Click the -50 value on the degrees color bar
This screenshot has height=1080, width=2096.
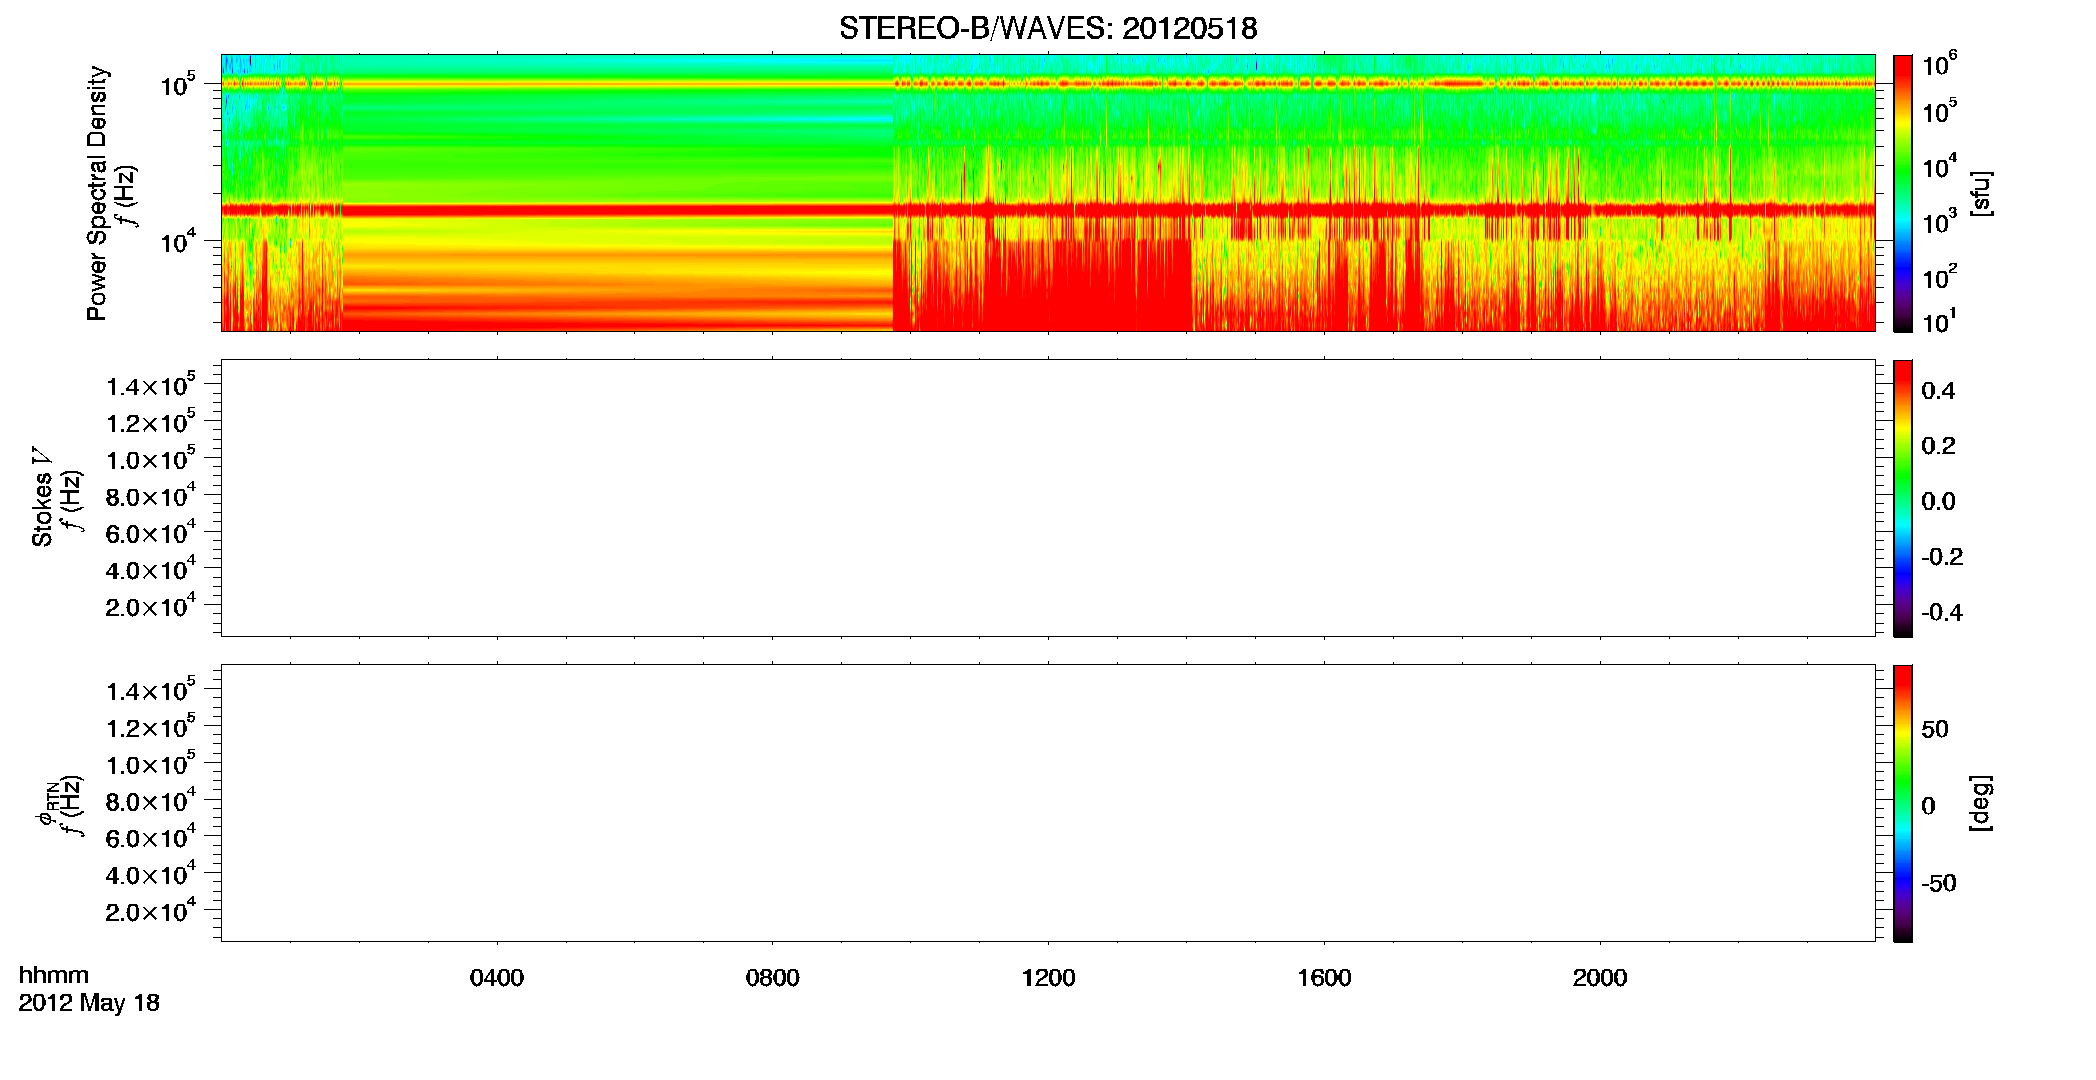[x=1939, y=884]
